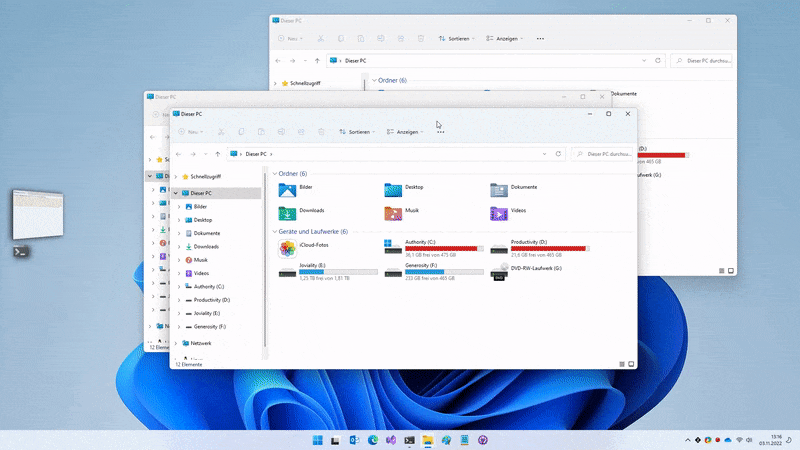
Task: Click the forward arrow in front window
Action: tap(193, 154)
